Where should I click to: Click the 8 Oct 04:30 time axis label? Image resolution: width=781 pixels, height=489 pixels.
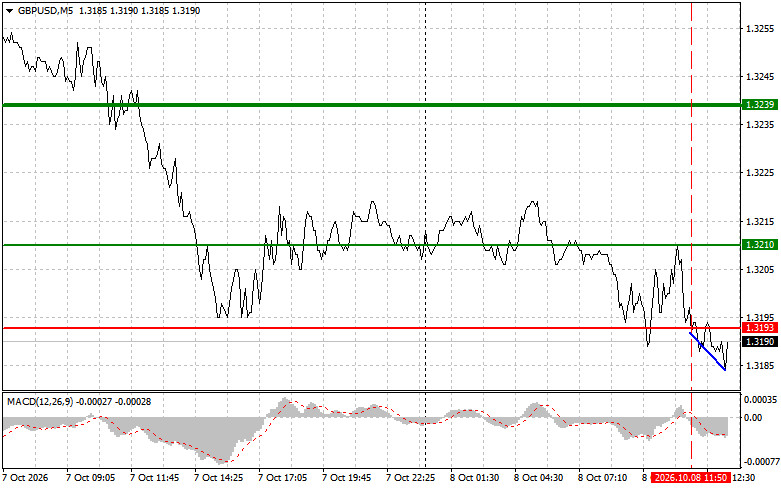pos(538,478)
